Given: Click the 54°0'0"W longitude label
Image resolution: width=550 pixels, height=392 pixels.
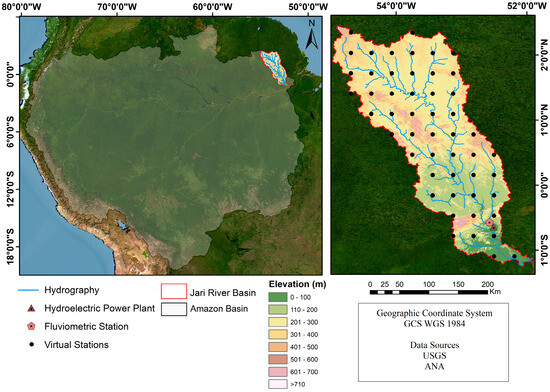Looking at the screenshot, I should tap(396, 6).
